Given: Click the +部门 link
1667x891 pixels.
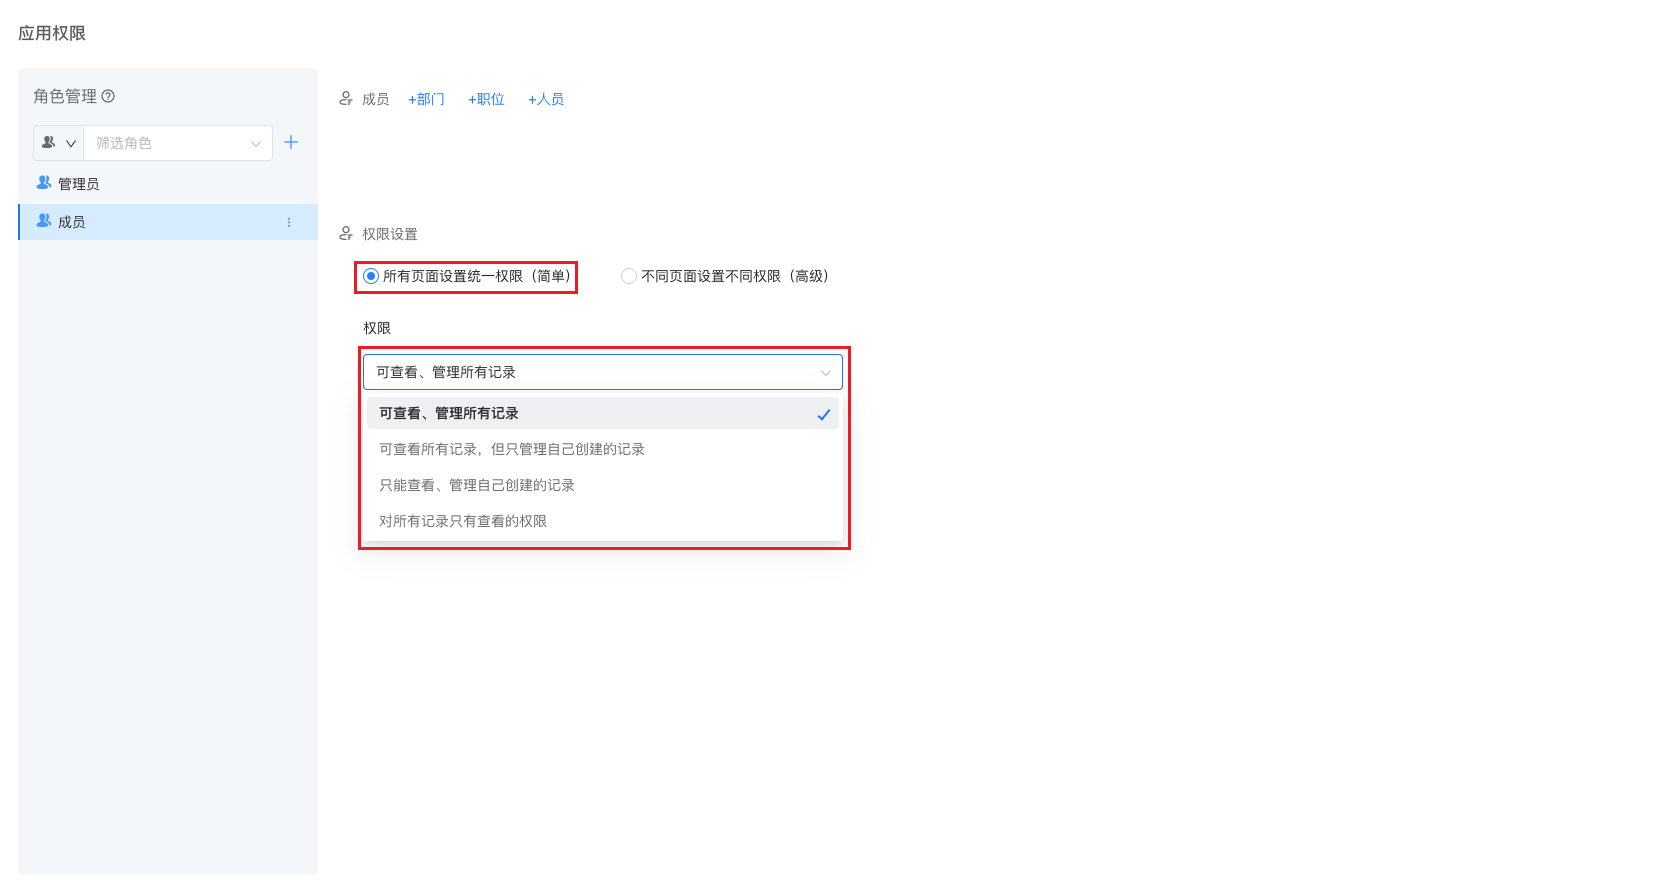Looking at the screenshot, I should (426, 99).
